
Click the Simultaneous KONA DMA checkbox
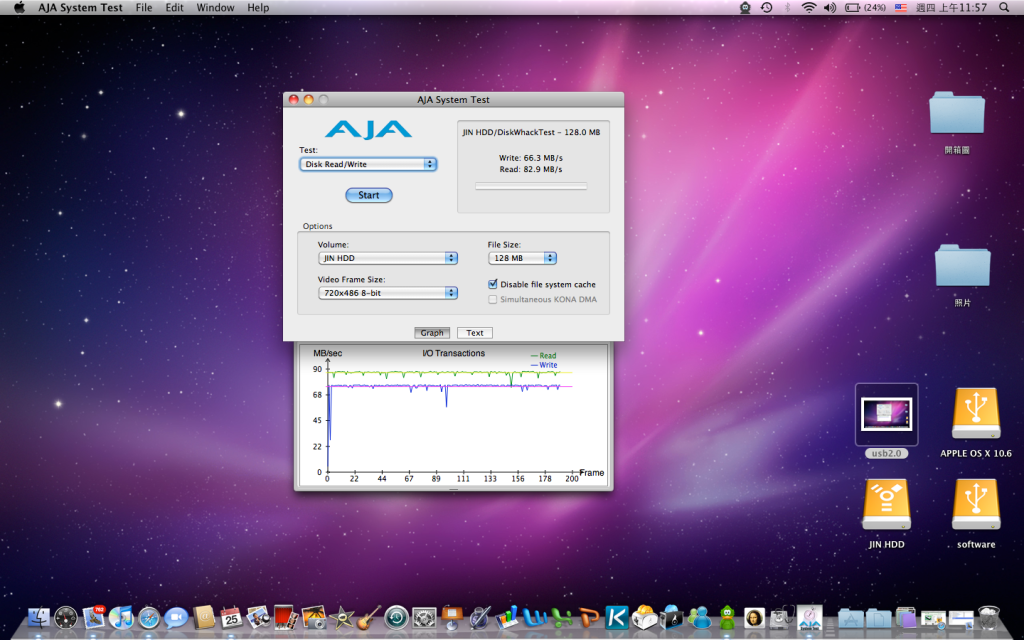point(492,299)
